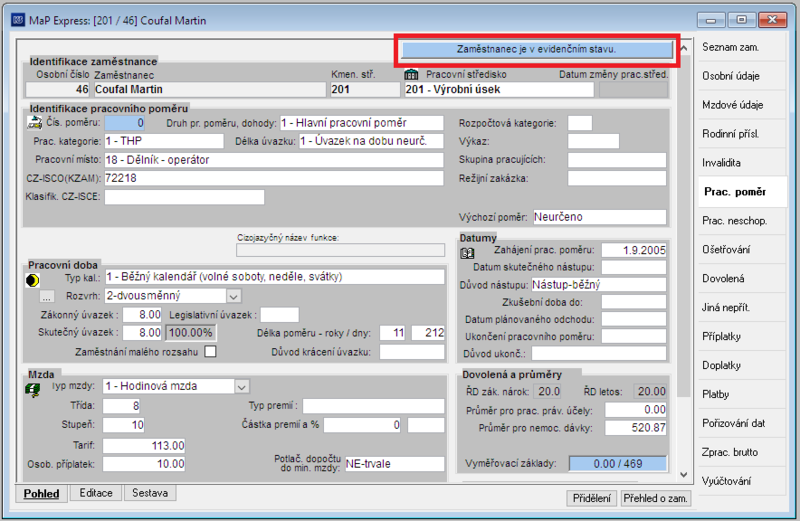This screenshot has height=521, width=800.
Task: Click the Stupeň field
Action: click(123, 425)
